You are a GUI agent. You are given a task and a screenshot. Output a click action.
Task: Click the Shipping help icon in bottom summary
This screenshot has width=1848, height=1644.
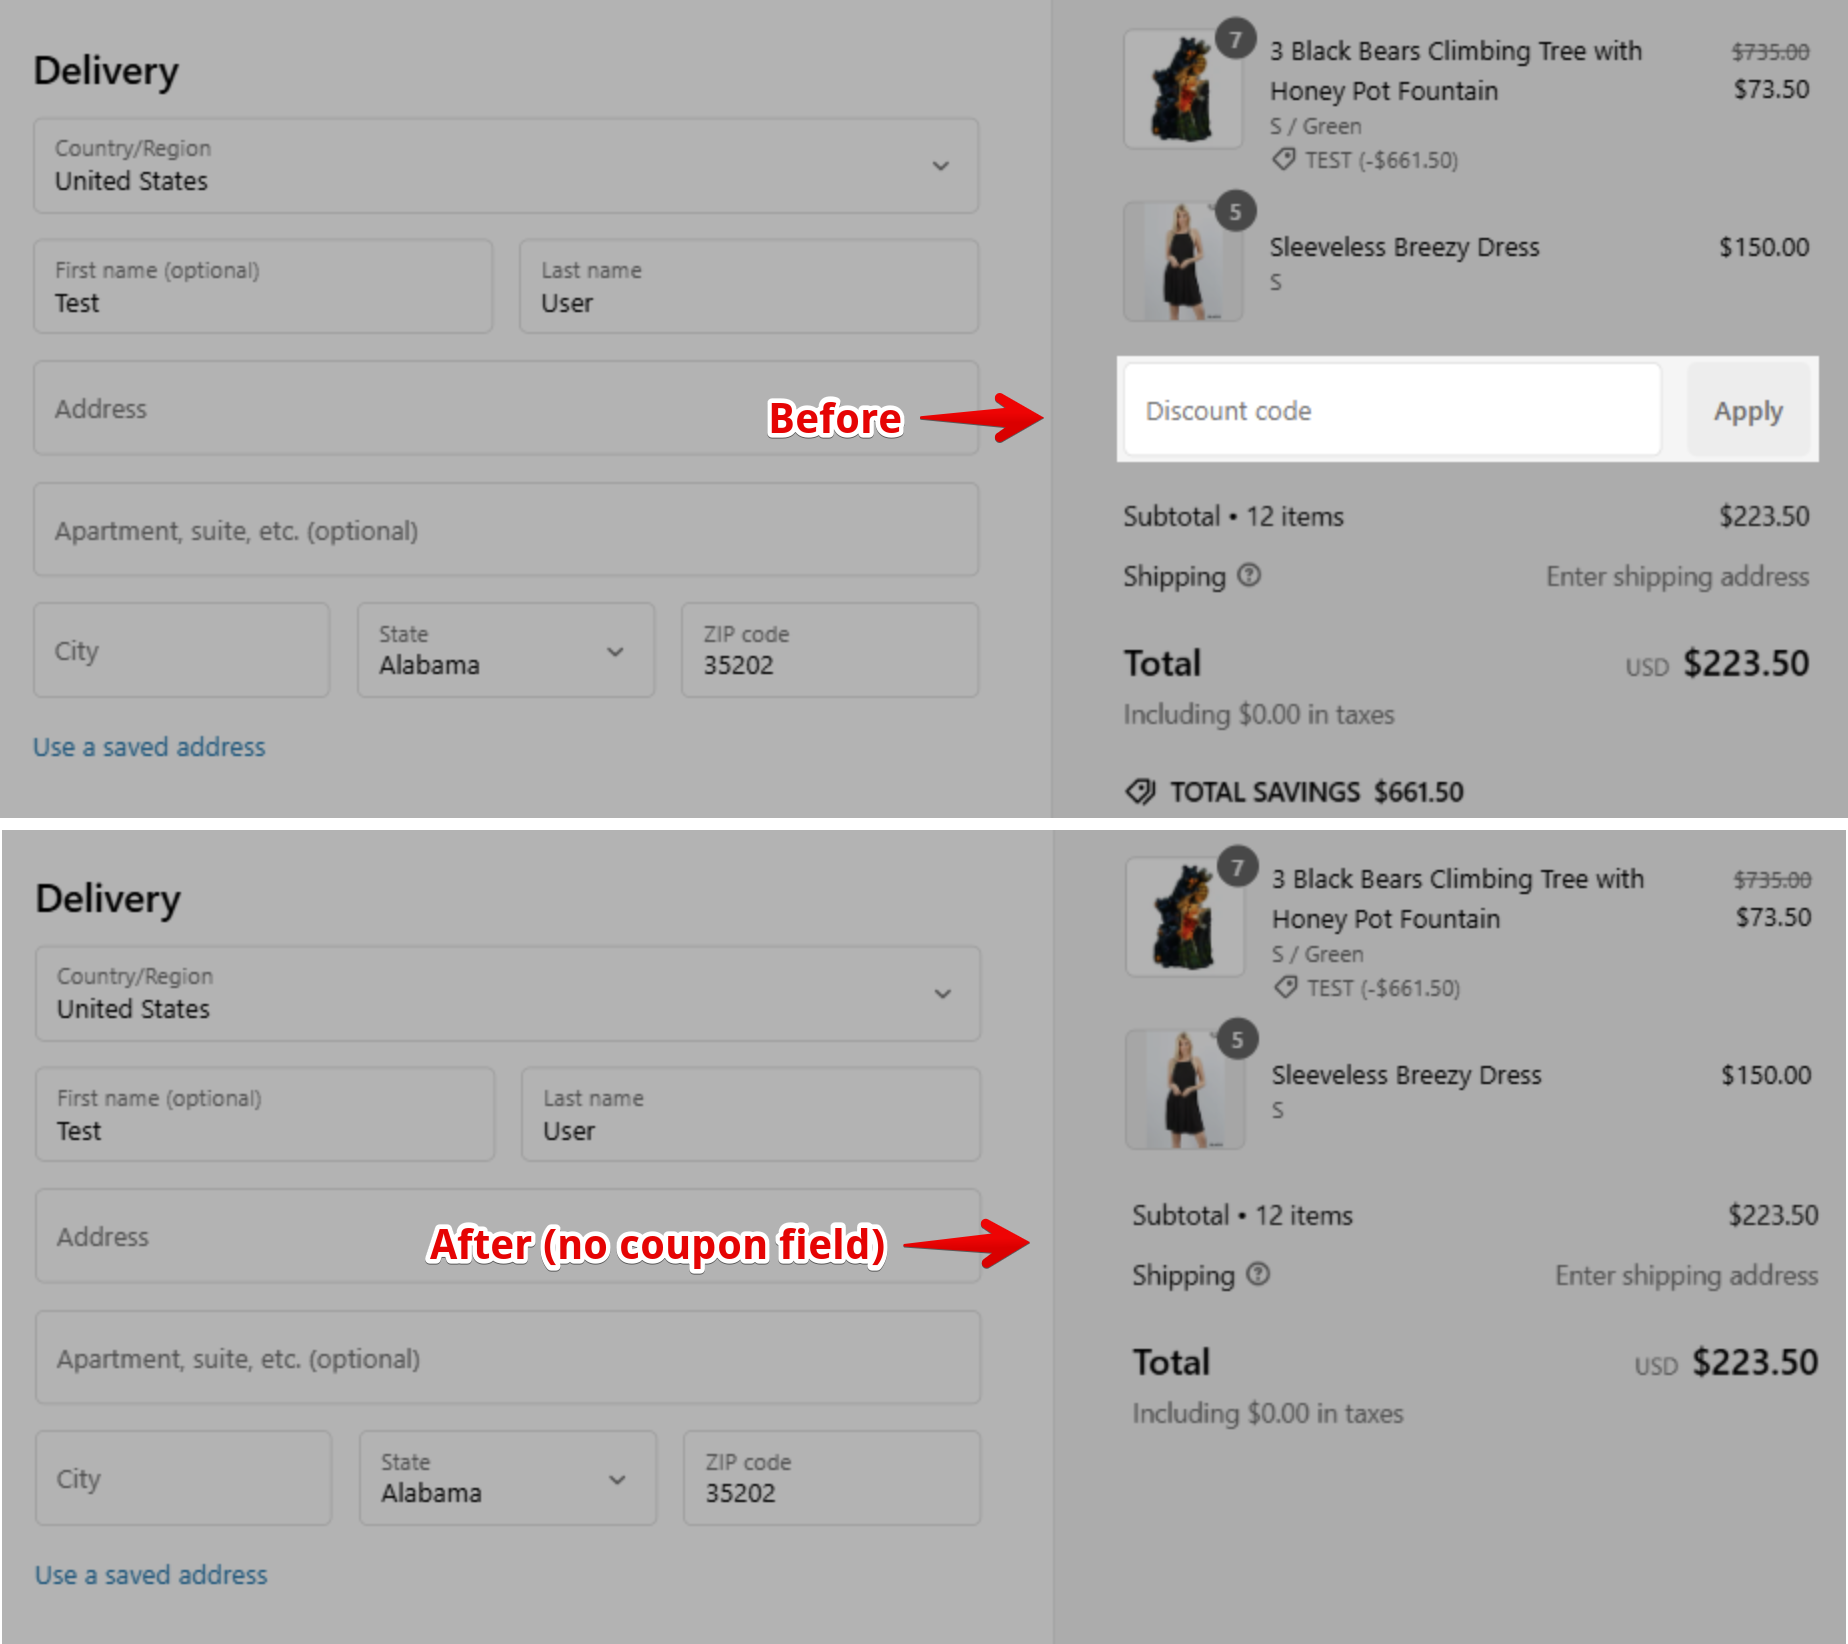1258,1274
